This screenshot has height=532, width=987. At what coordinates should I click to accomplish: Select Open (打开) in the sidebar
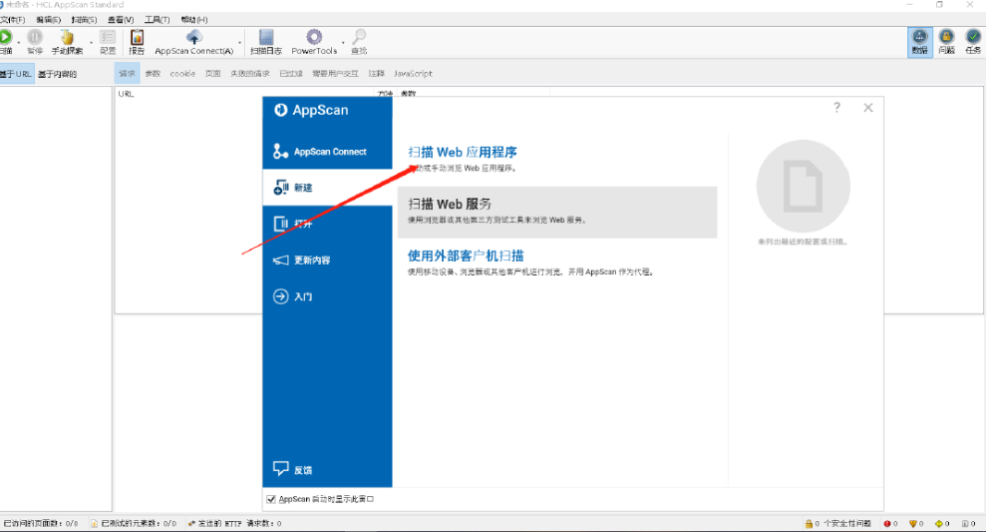(x=327, y=224)
